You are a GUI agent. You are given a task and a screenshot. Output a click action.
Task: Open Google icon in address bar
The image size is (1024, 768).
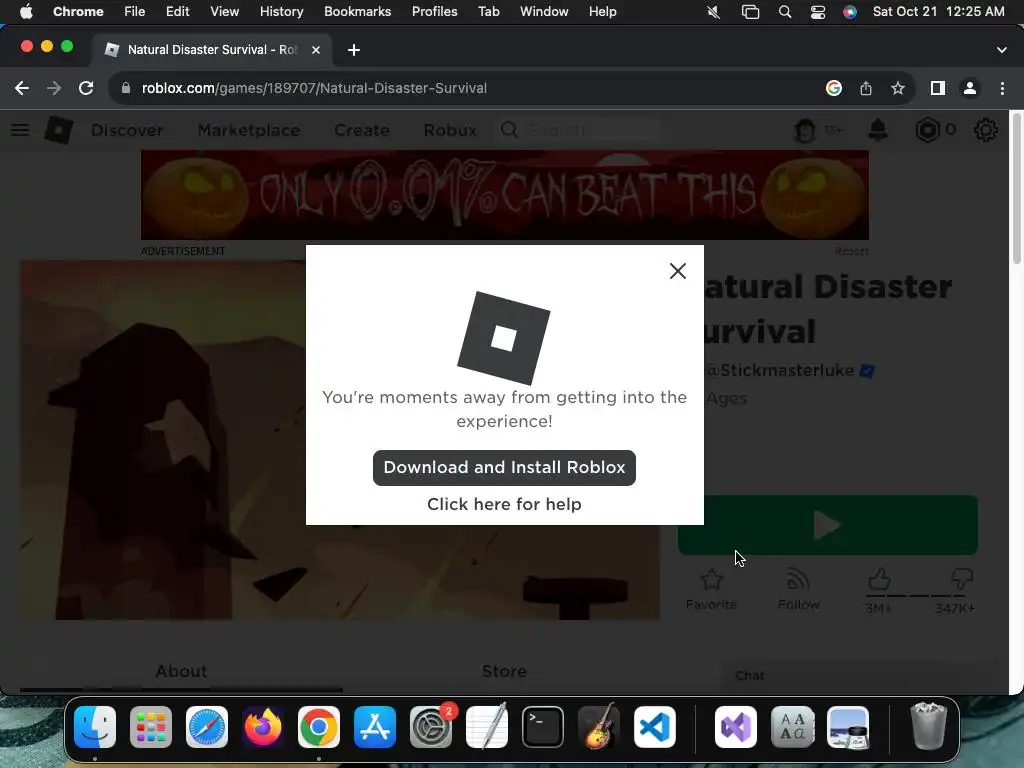tap(833, 88)
